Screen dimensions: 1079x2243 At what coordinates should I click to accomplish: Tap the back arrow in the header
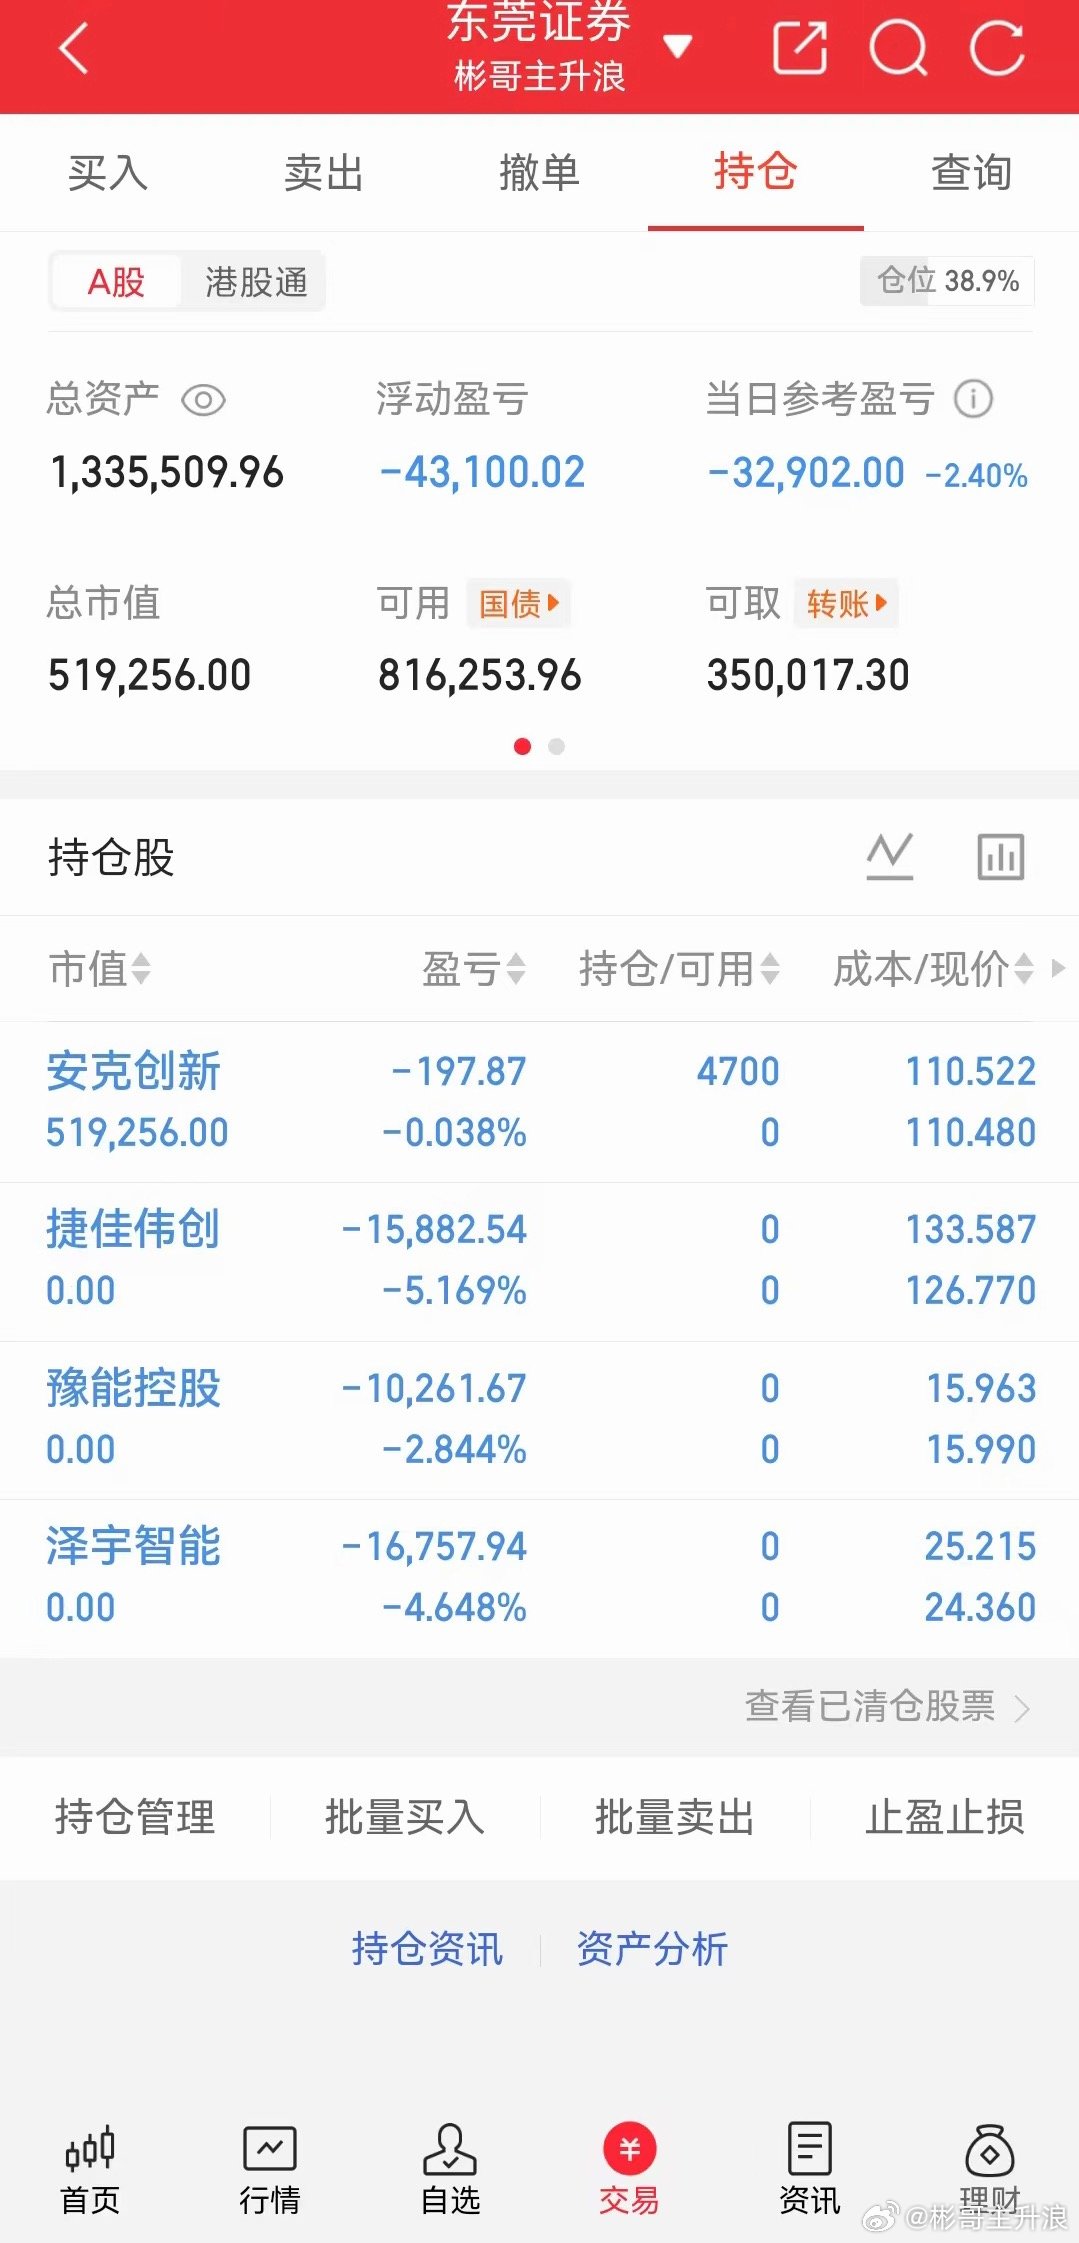tap(74, 47)
